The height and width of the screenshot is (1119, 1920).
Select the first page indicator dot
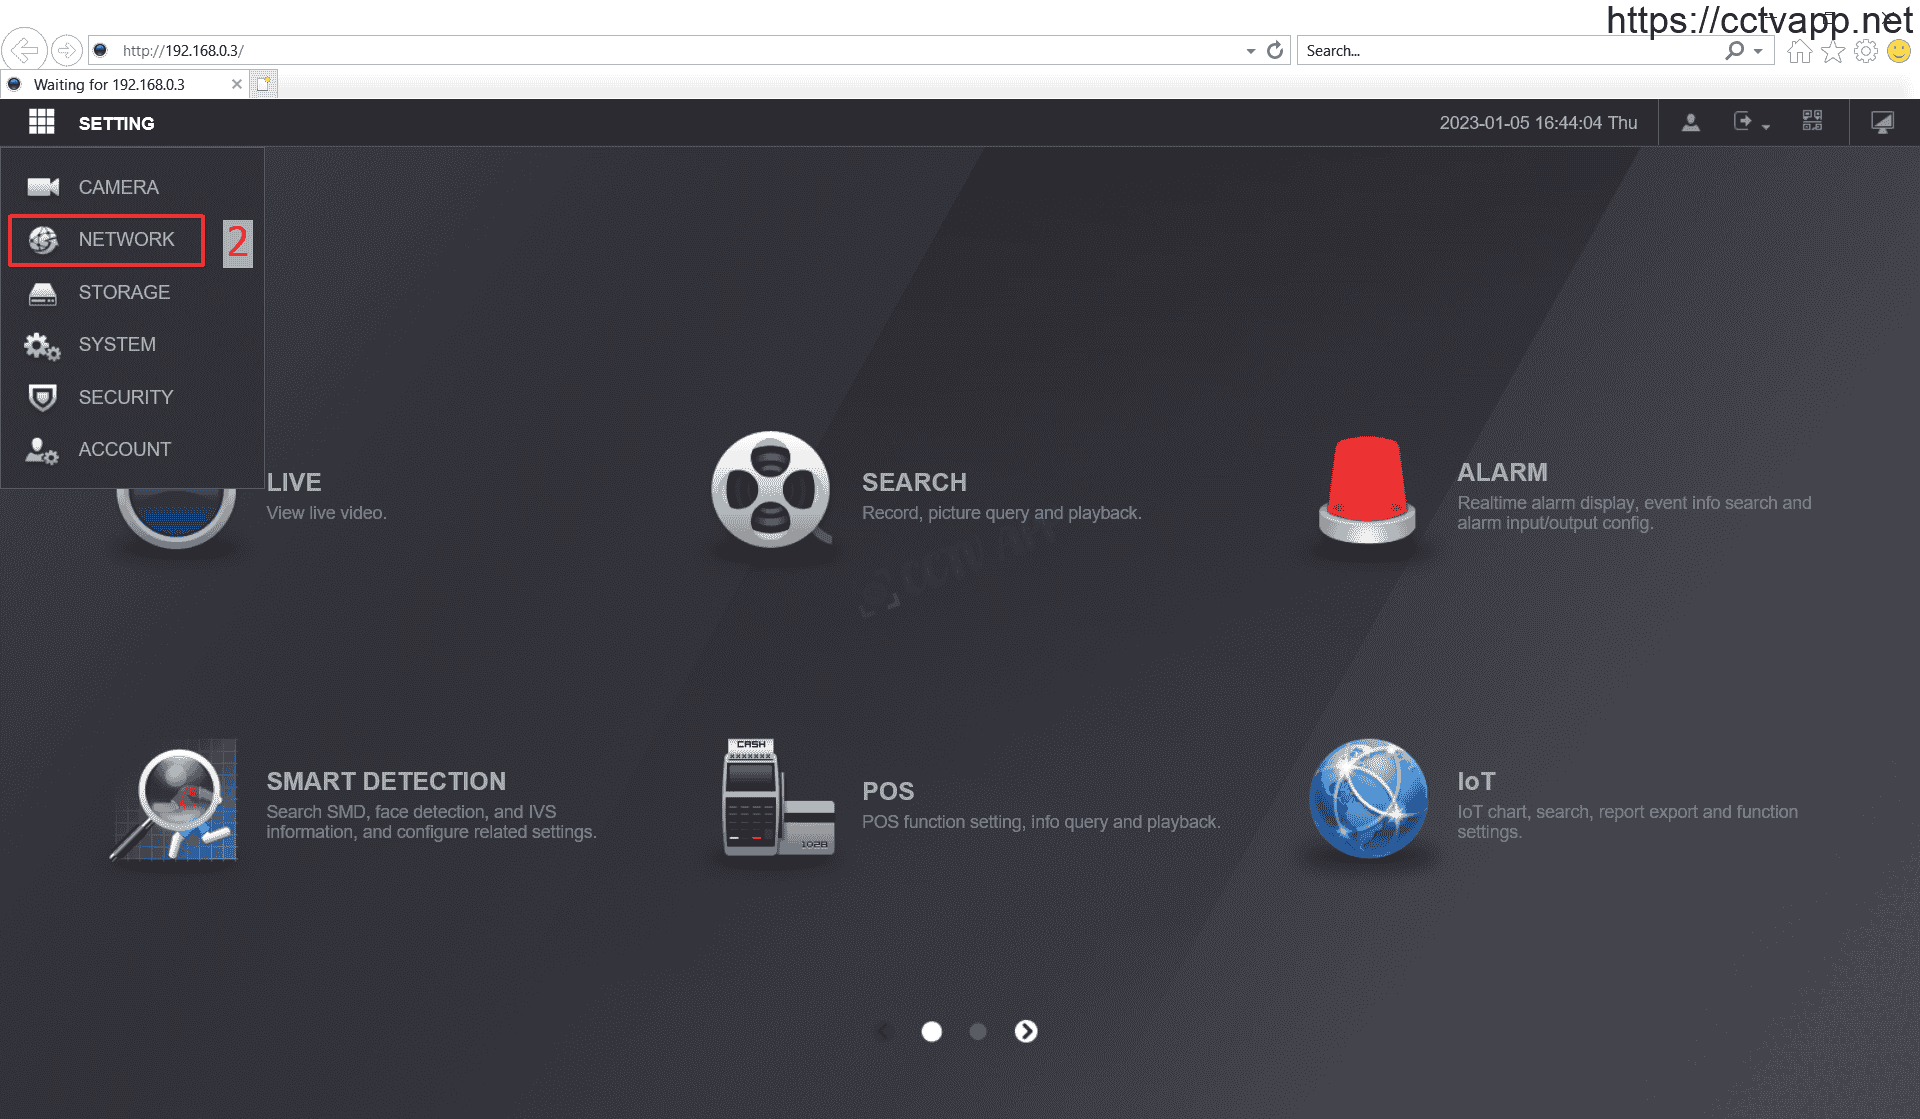click(x=931, y=1031)
